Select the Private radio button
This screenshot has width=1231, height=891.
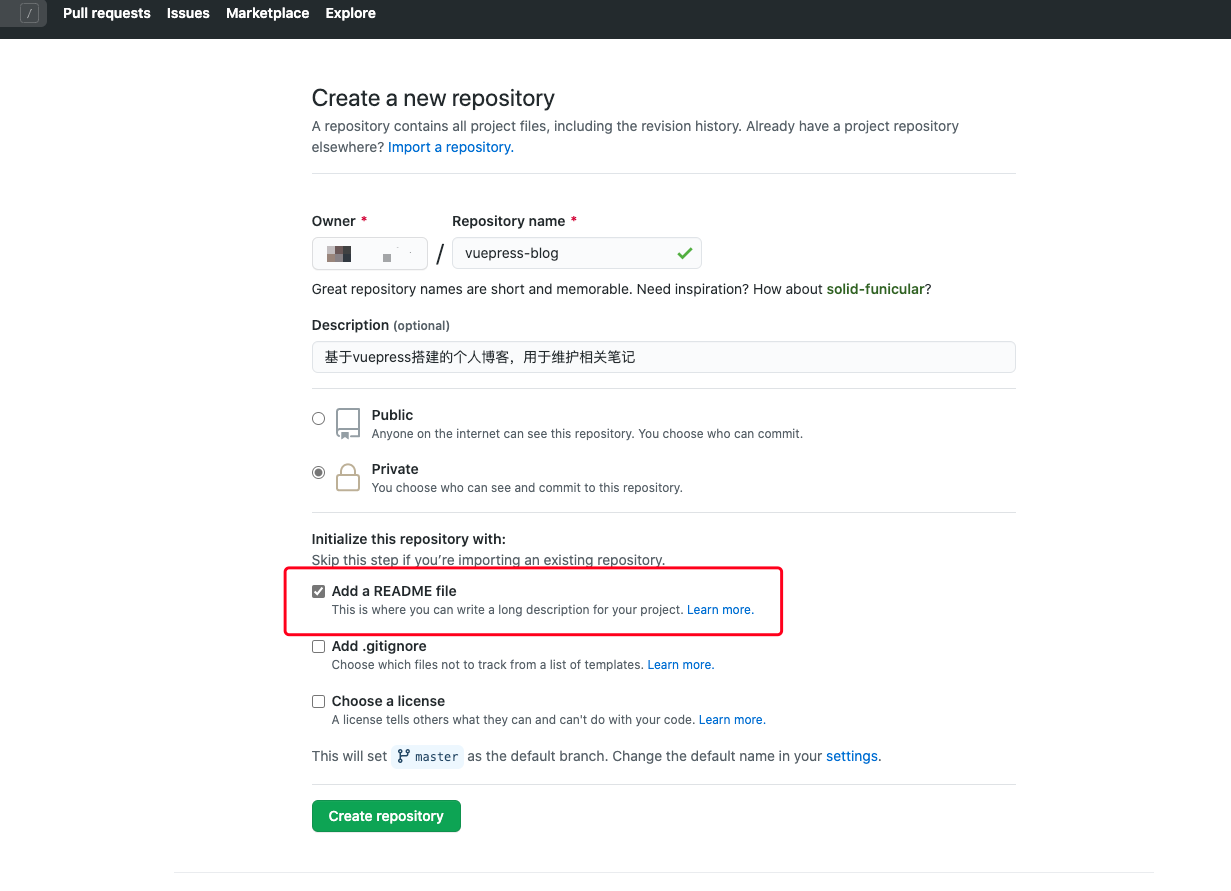click(x=319, y=473)
